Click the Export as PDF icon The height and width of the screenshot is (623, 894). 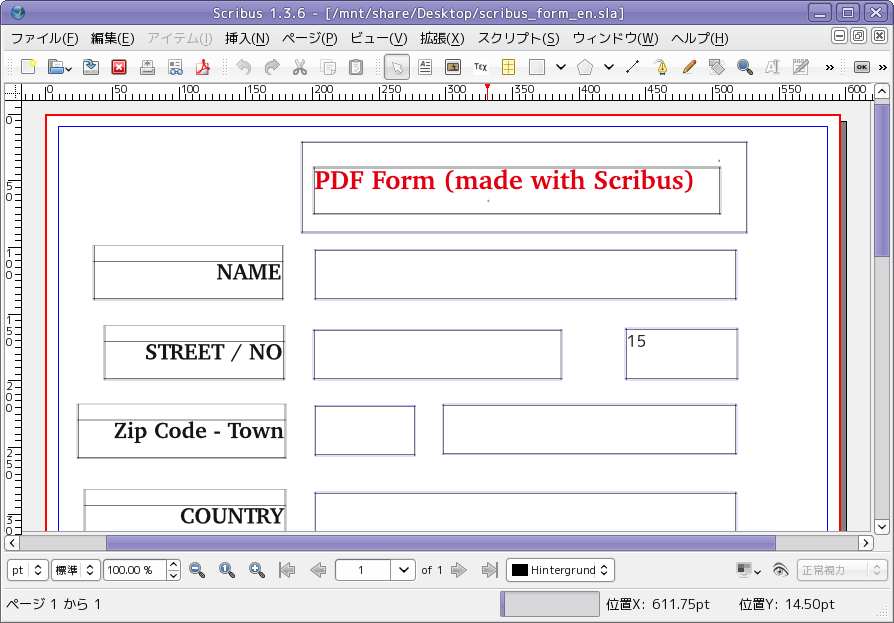coord(202,67)
